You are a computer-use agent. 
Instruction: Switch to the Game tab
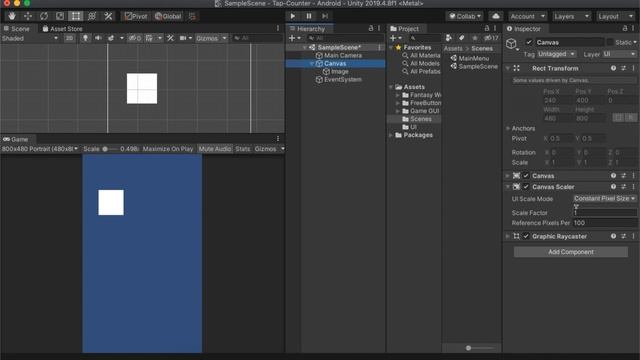point(16,139)
